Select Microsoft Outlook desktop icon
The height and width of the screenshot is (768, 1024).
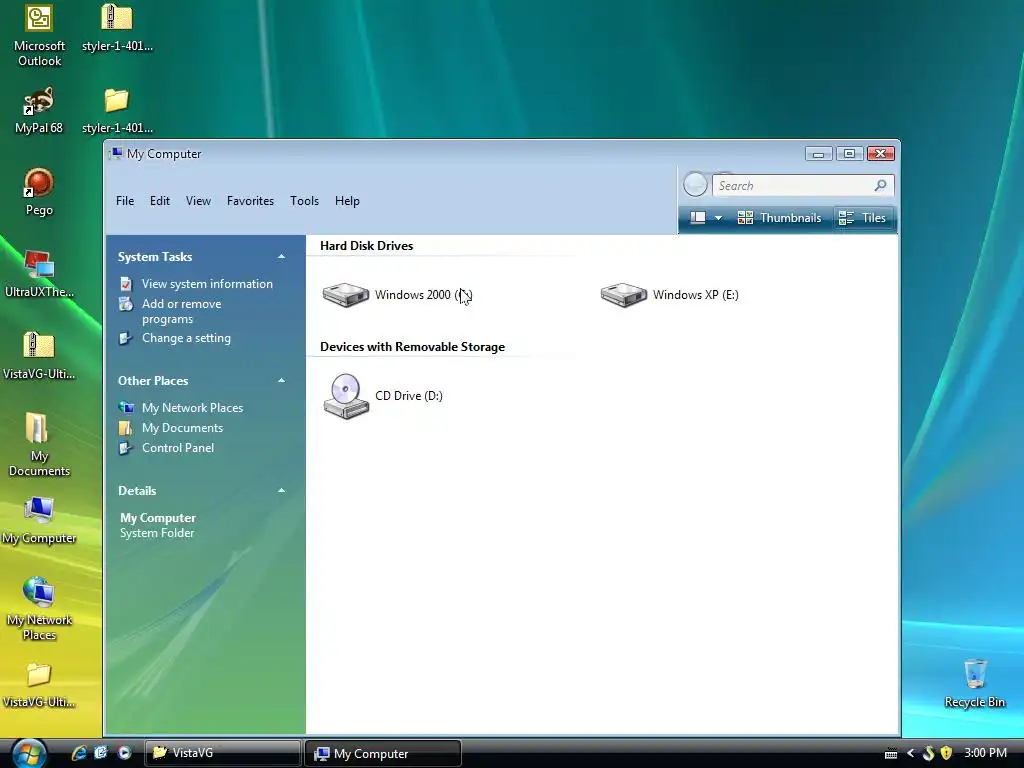coord(39,36)
